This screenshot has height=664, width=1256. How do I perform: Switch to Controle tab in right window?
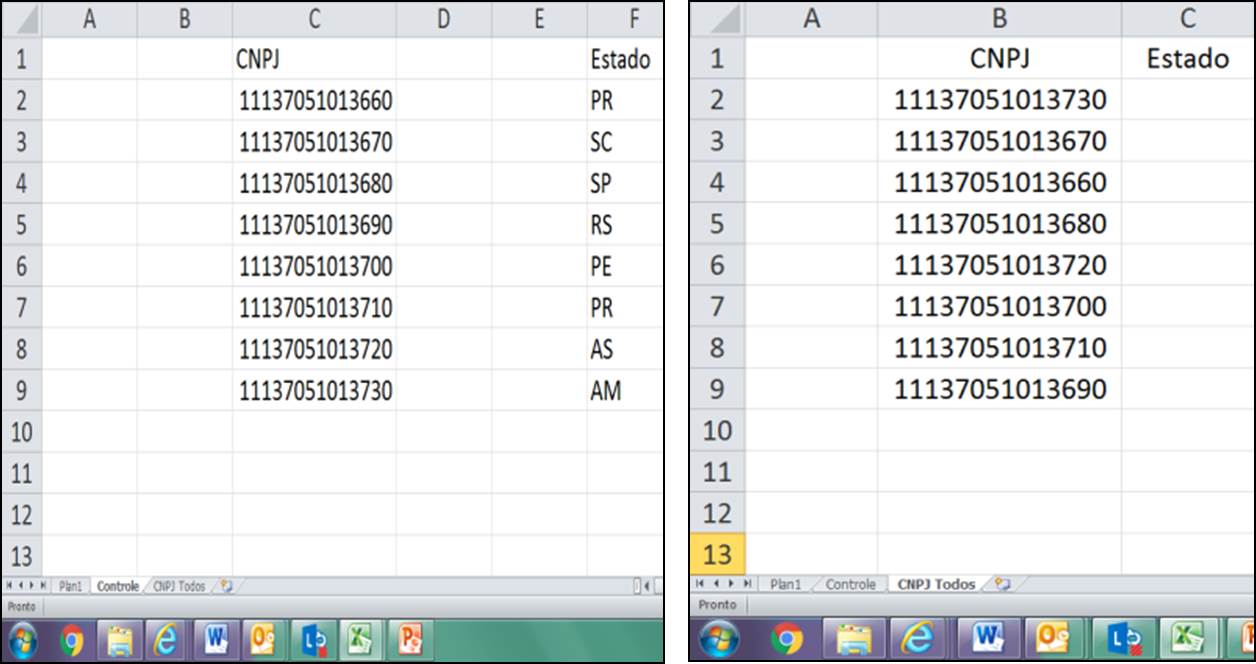point(850,584)
